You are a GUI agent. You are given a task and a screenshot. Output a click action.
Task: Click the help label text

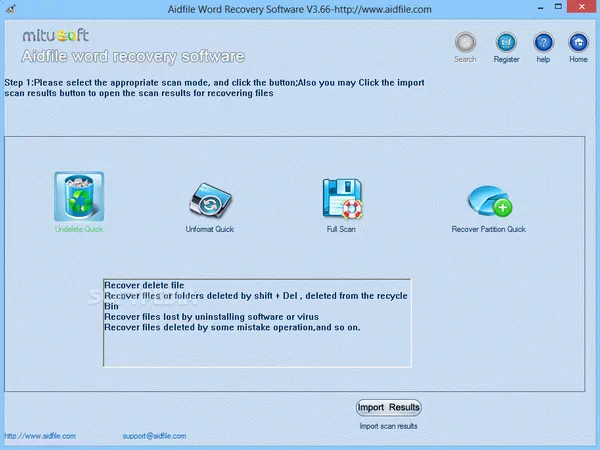click(x=543, y=59)
